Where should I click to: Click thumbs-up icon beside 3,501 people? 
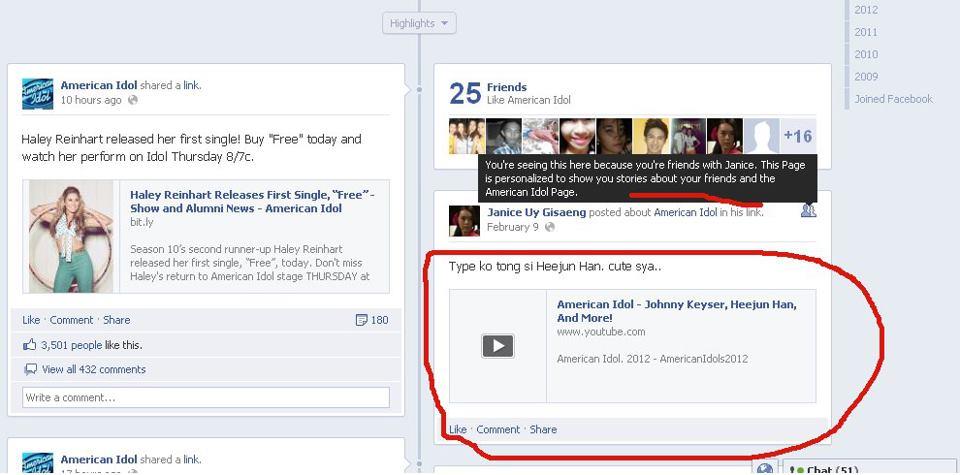pyautogui.click(x=29, y=345)
